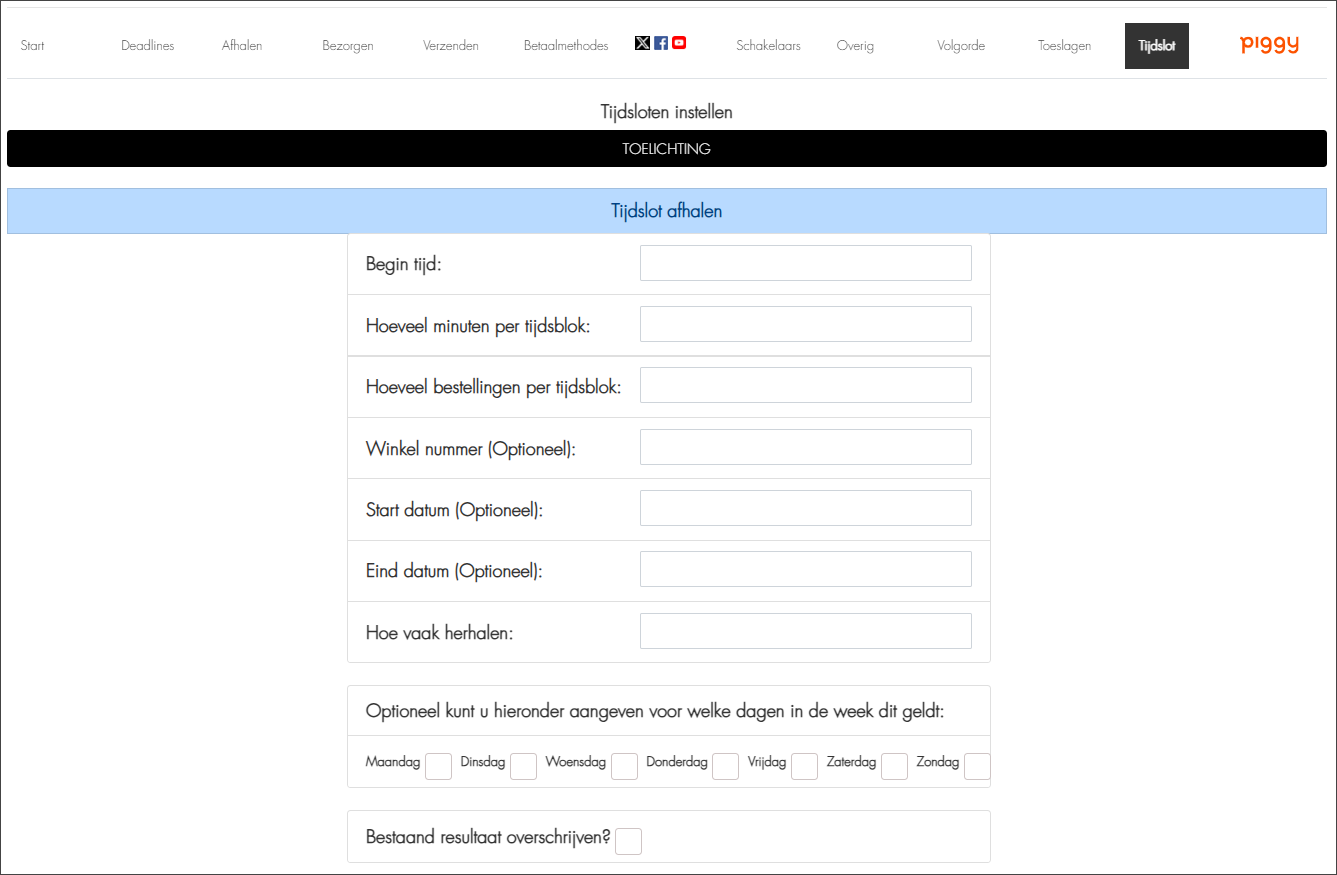Focus the 'Winkel nummer (Optioneel)' input
This screenshot has width=1337, height=875.
806,447
